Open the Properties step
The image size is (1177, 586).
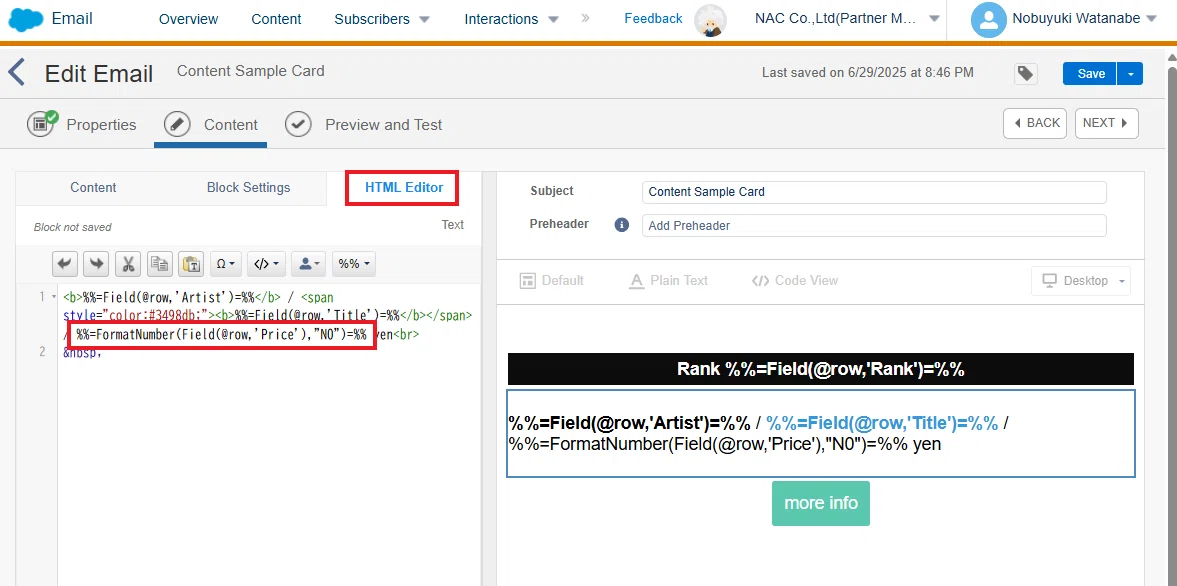pyautogui.click(x=82, y=125)
